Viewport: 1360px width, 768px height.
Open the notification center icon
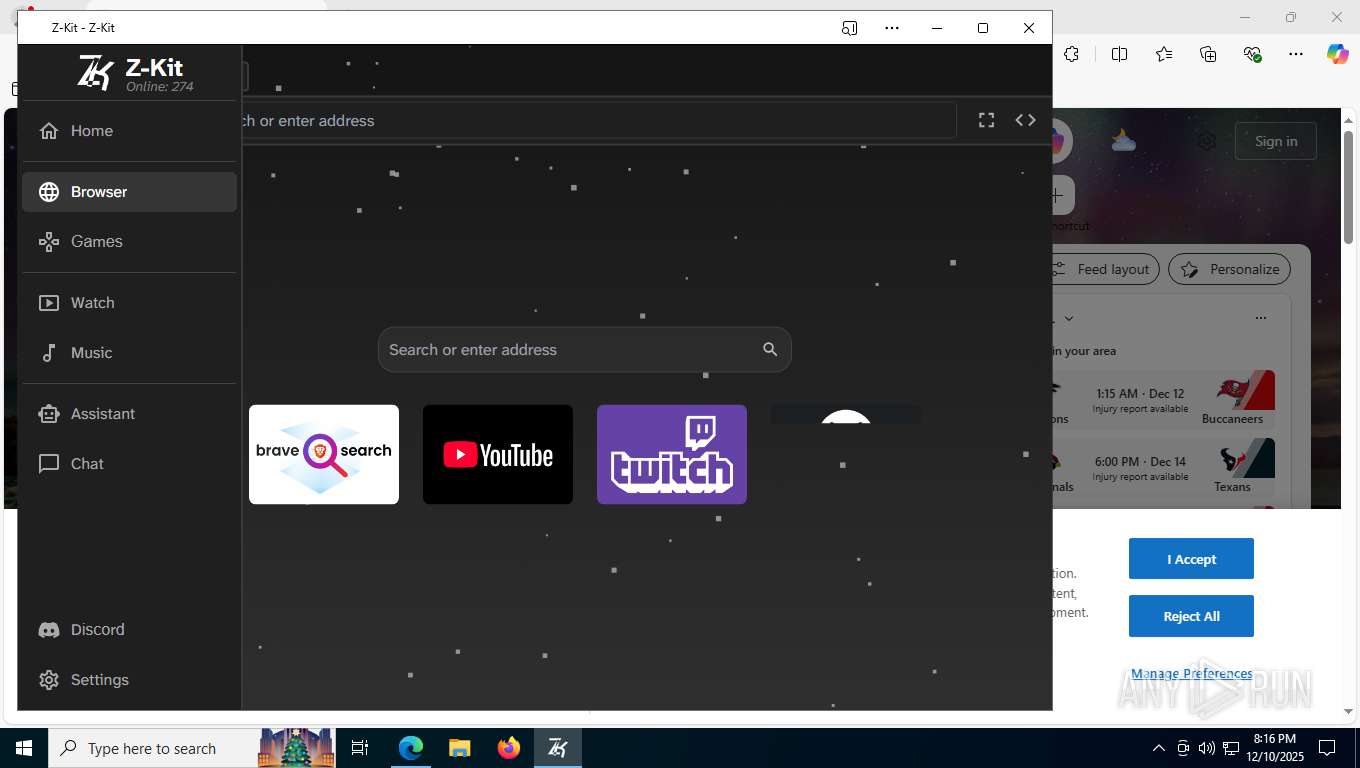click(1327, 748)
